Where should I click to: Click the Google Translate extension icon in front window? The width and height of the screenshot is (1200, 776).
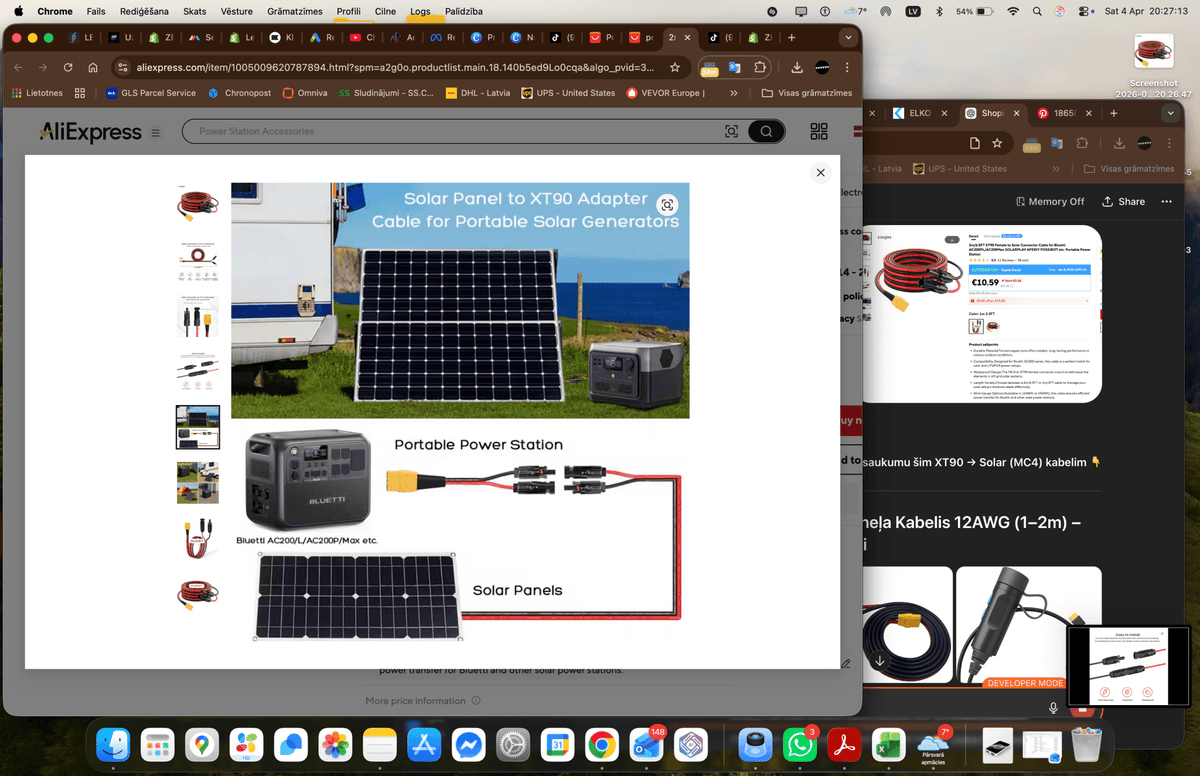pos(735,67)
